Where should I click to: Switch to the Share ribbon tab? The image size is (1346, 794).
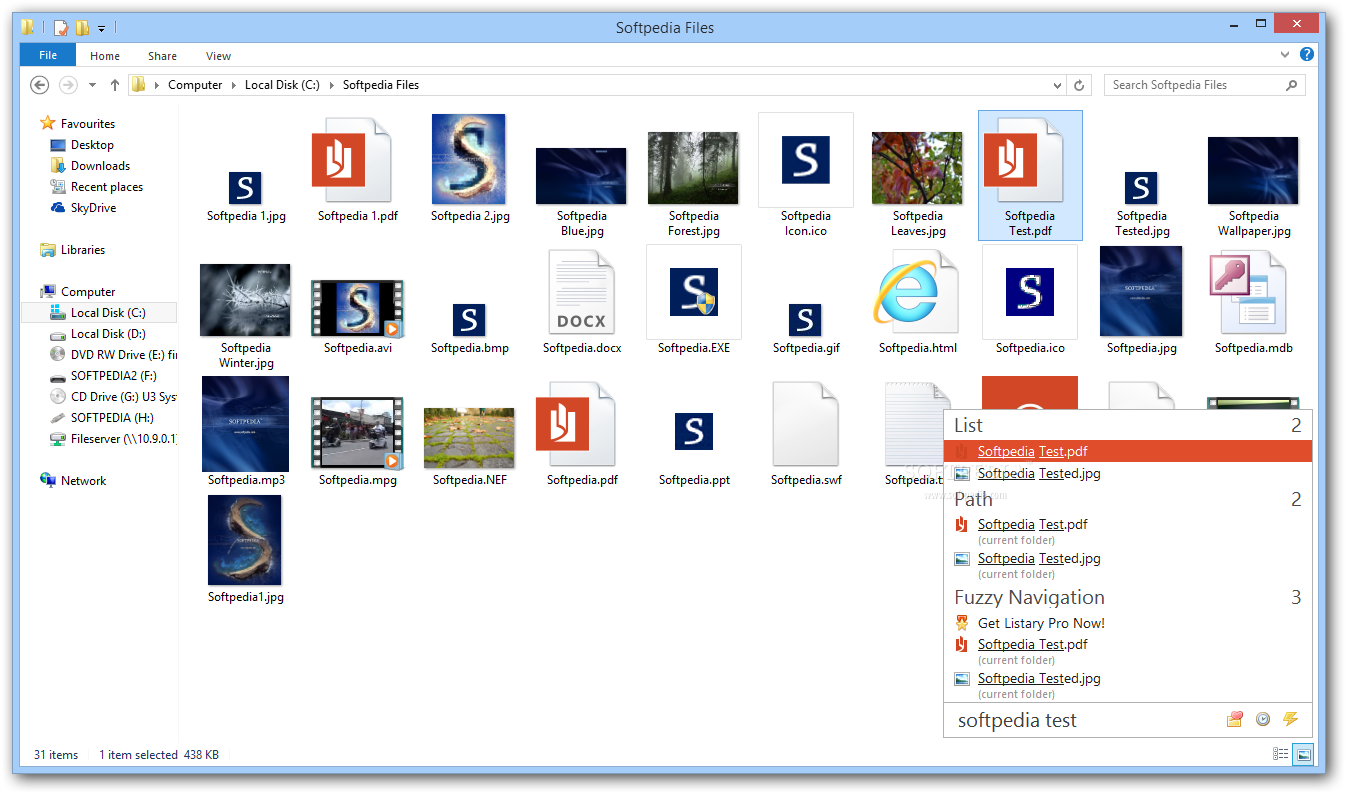click(162, 56)
